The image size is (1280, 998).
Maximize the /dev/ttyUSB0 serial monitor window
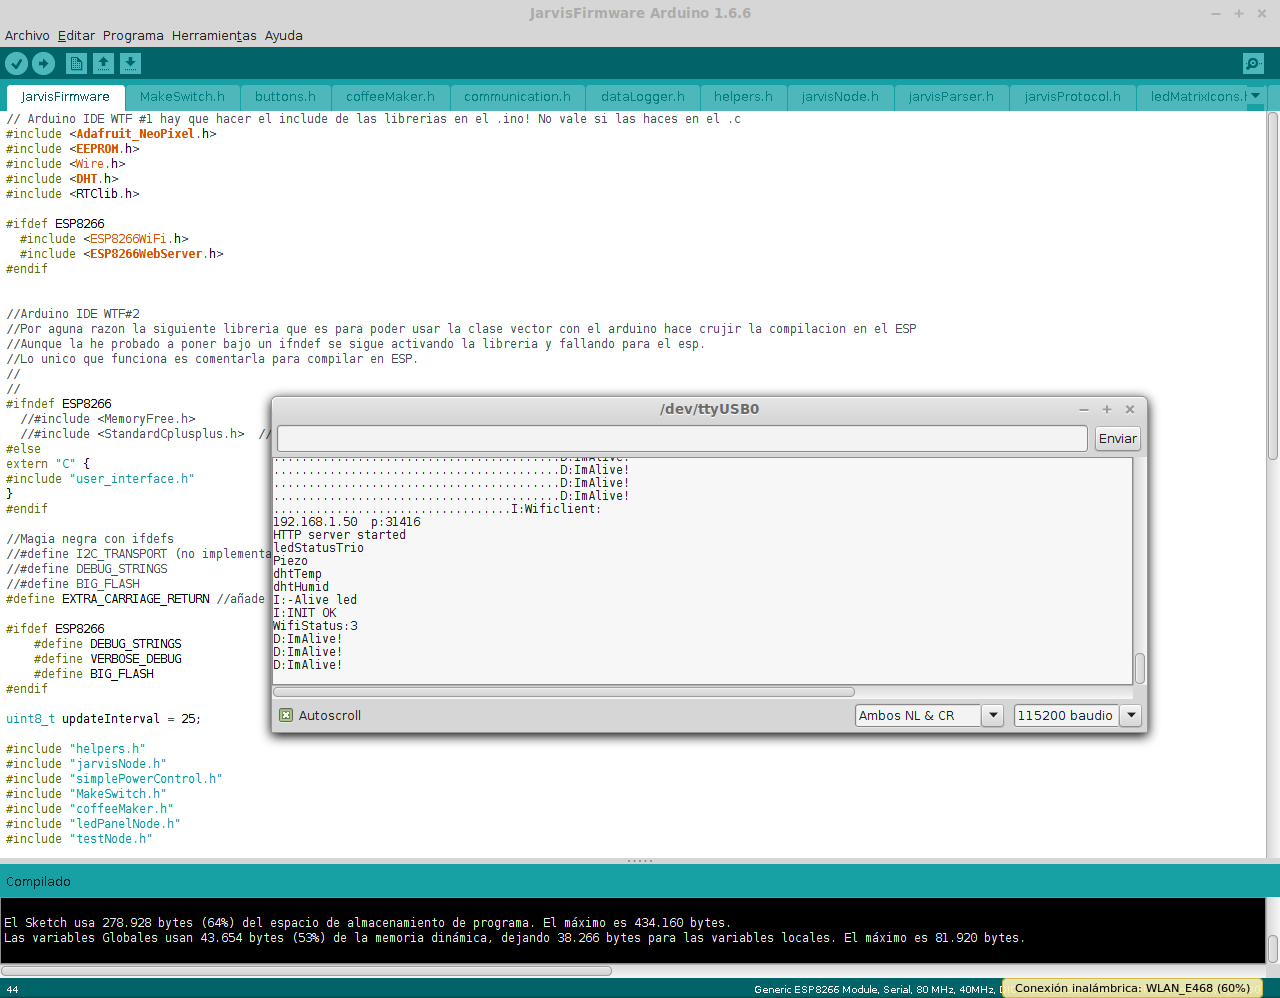click(x=1107, y=409)
